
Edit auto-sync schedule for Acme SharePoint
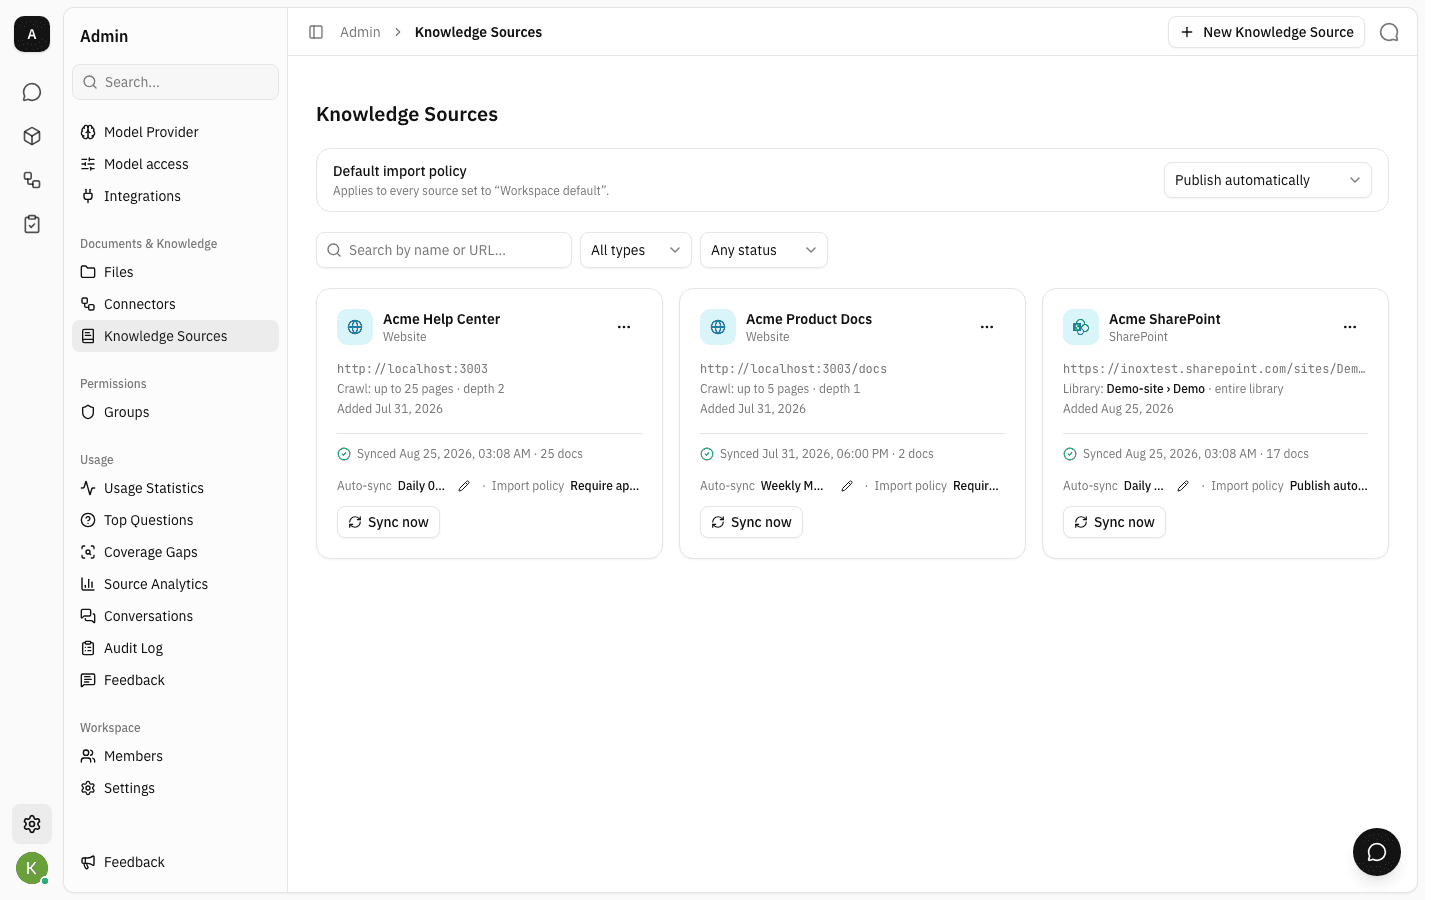tap(1183, 486)
